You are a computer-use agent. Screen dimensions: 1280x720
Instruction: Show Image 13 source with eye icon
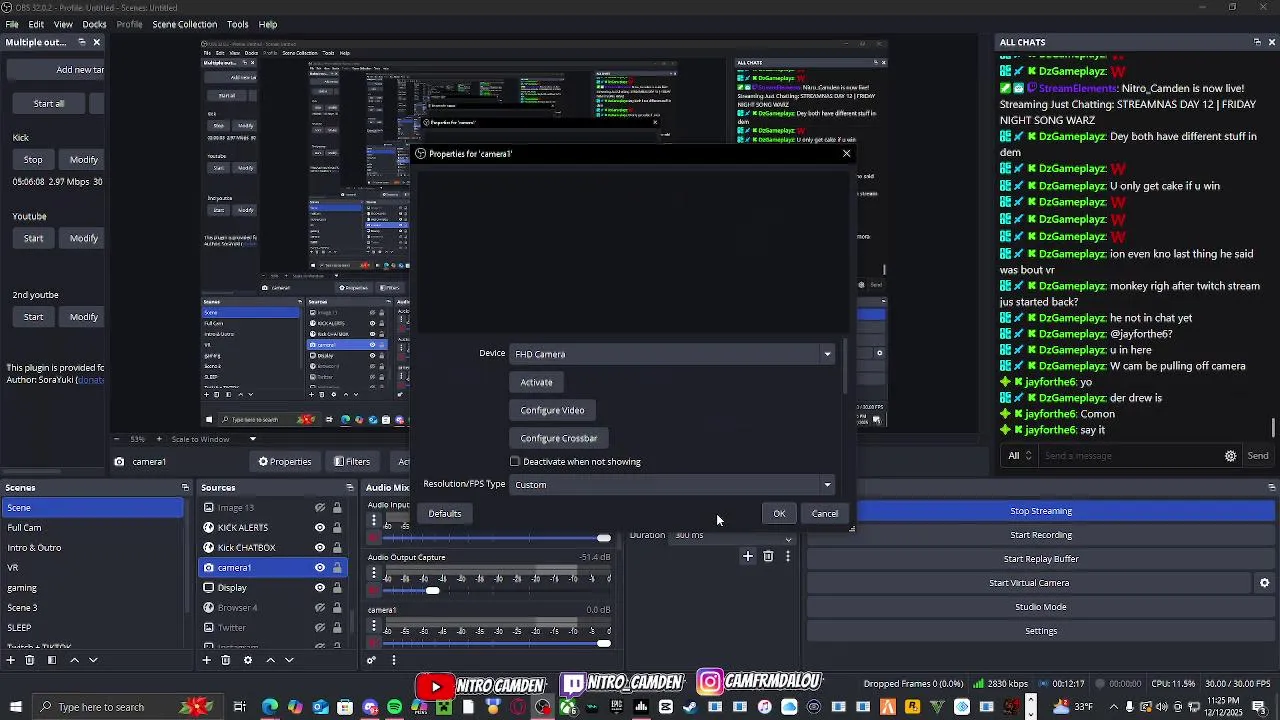(320, 507)
